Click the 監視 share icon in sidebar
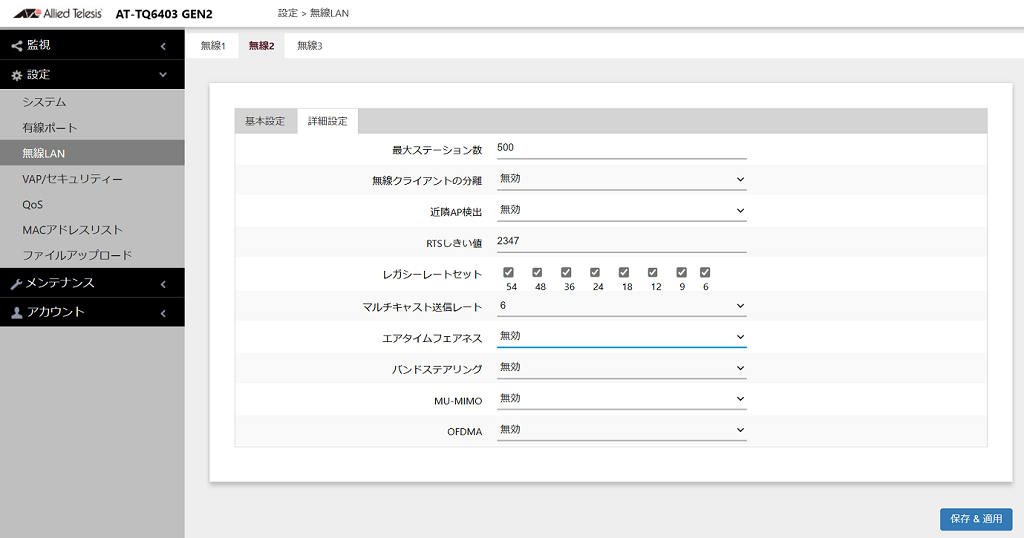1024x538 pixels. pyautogui.click(x=16, y=46)
